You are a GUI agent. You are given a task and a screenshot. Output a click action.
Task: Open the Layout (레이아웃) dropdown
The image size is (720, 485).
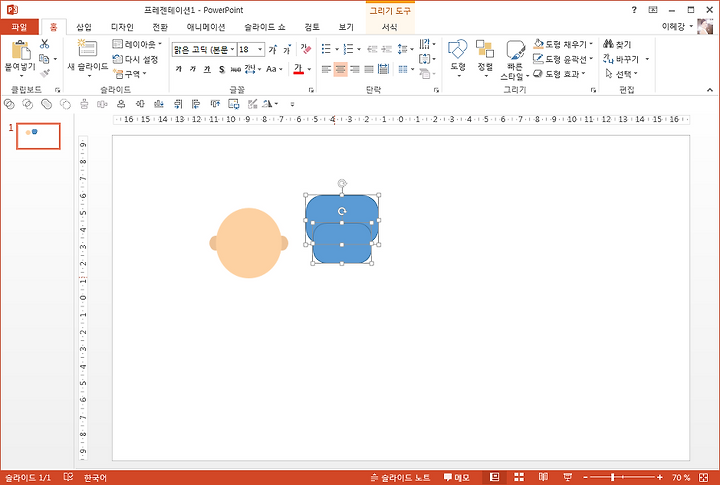[137, 44]
